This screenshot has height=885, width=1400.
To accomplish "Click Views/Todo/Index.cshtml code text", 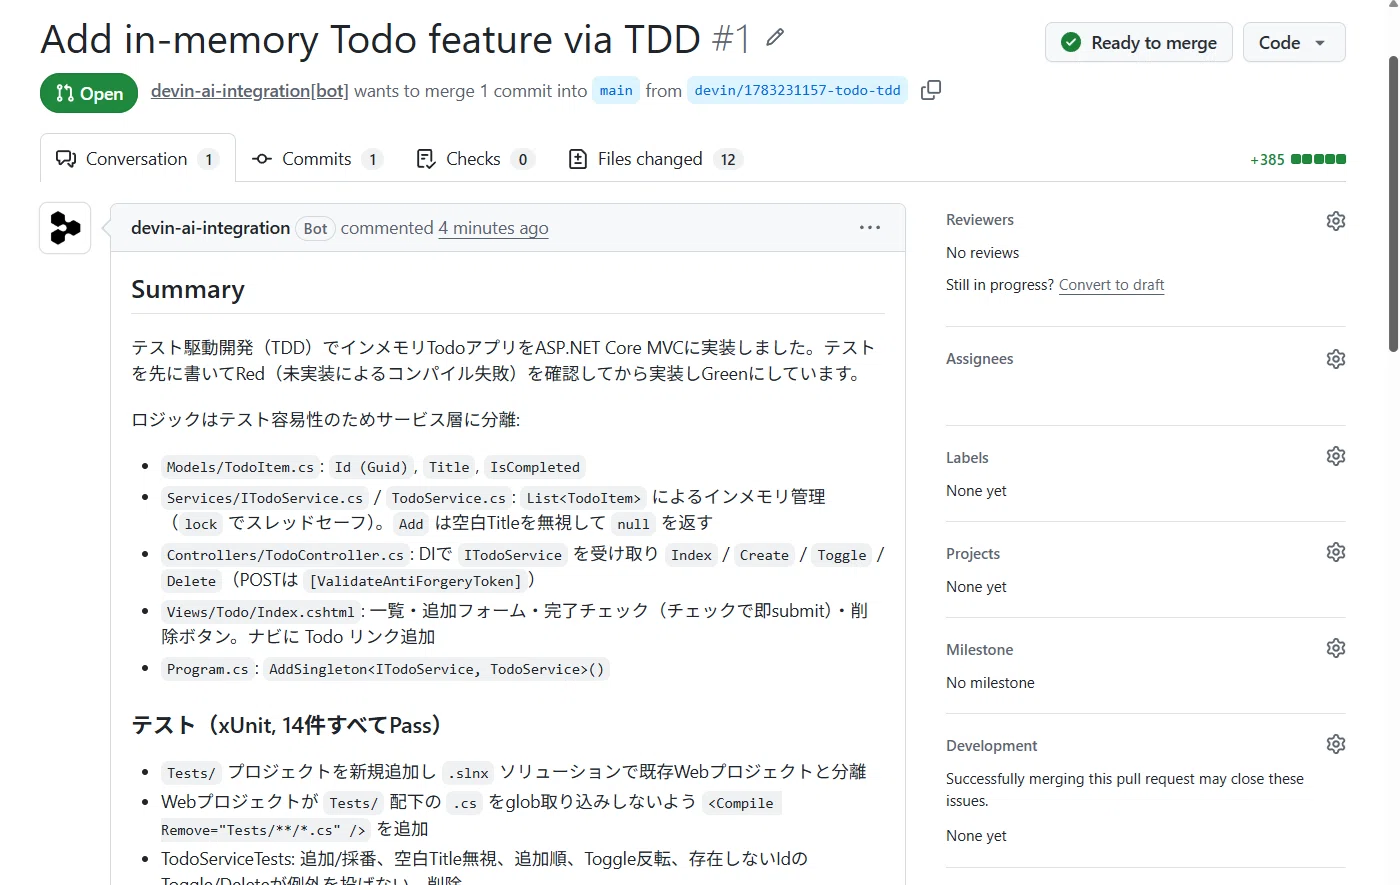I will (x=261, y=612).
